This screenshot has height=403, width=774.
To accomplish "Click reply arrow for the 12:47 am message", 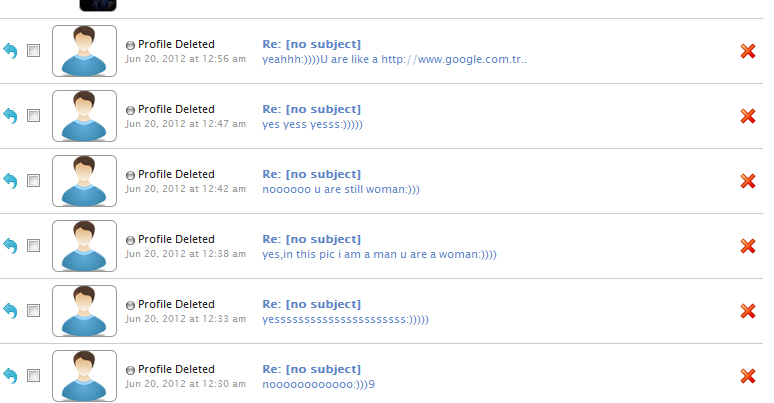I will pyautogui.click(x=10, y=115).
